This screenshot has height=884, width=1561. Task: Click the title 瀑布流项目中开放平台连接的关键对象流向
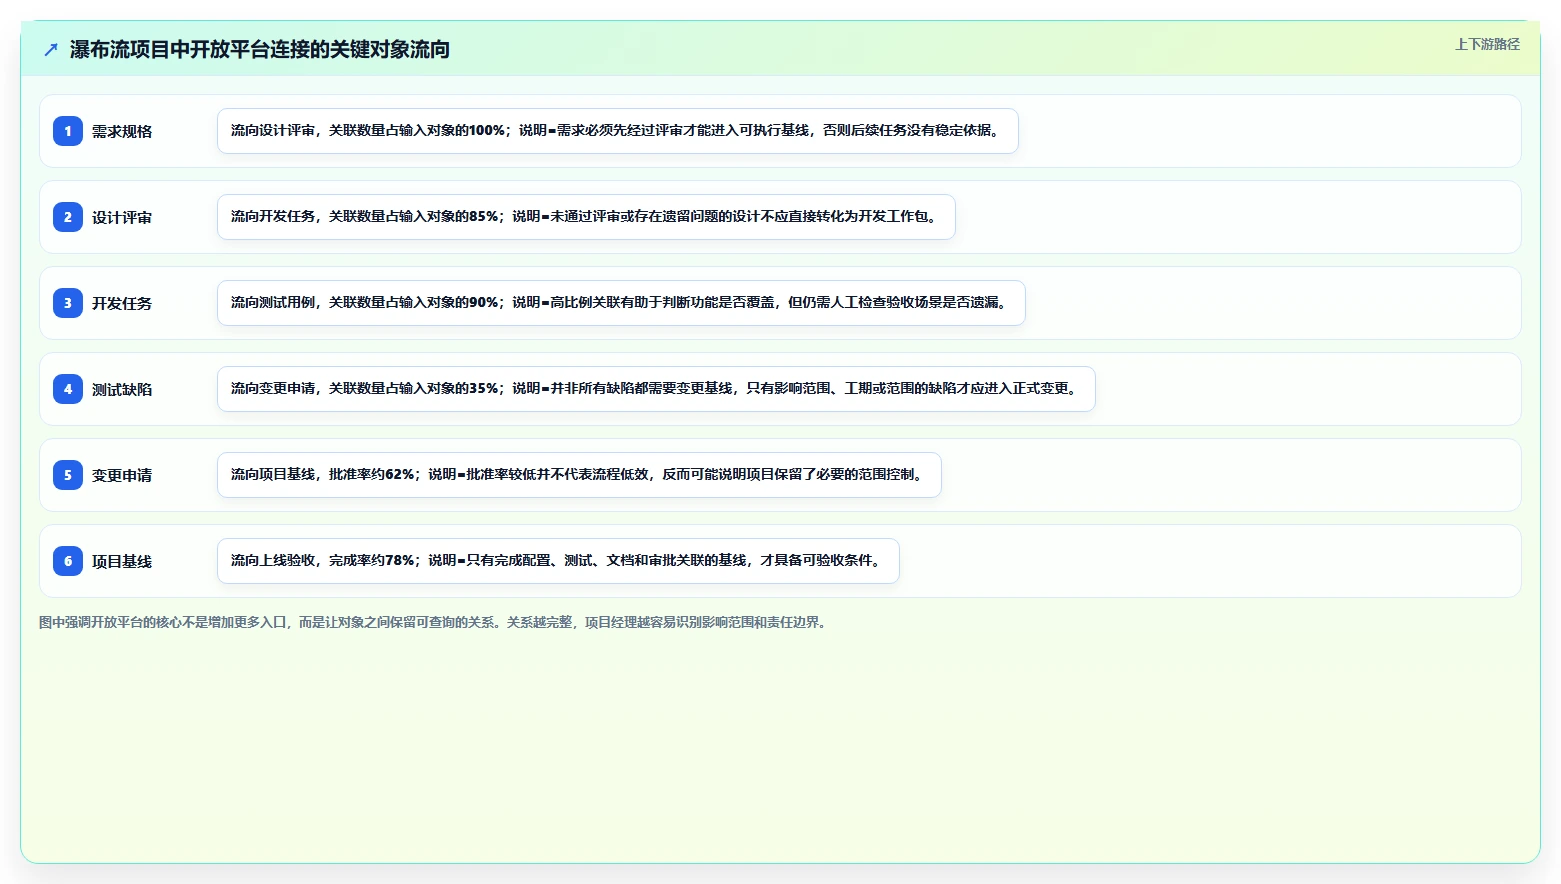pos(260,50)
